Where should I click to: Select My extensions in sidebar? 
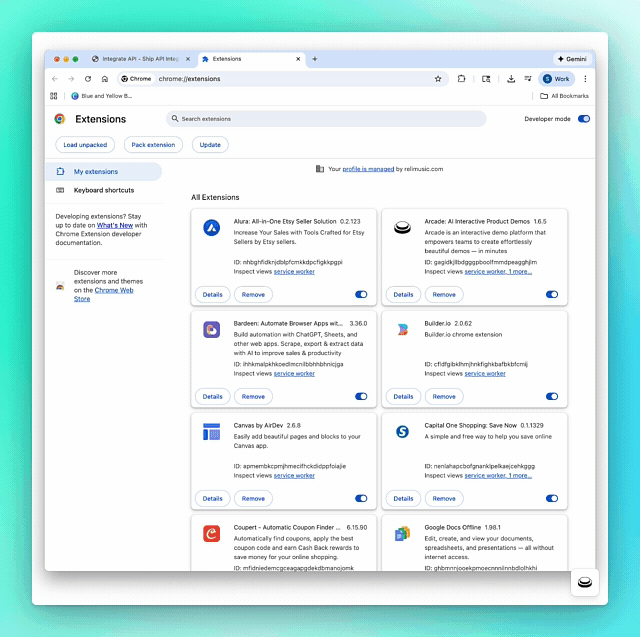(104, 171)
